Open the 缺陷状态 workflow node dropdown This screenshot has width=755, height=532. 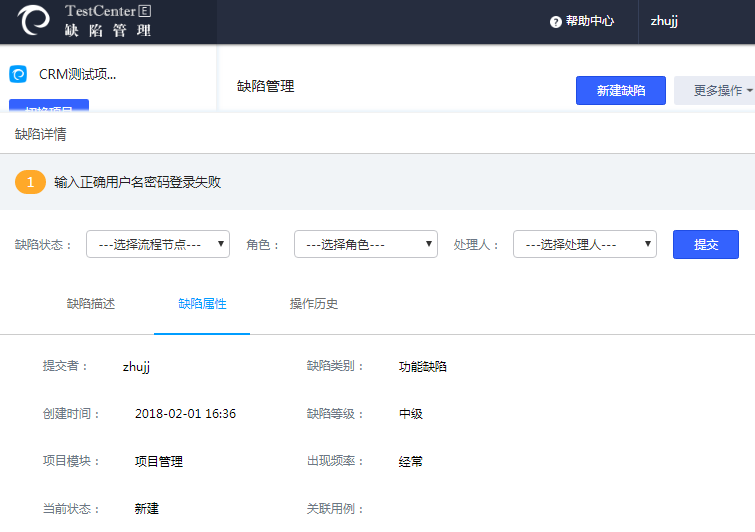pos(158,244)
